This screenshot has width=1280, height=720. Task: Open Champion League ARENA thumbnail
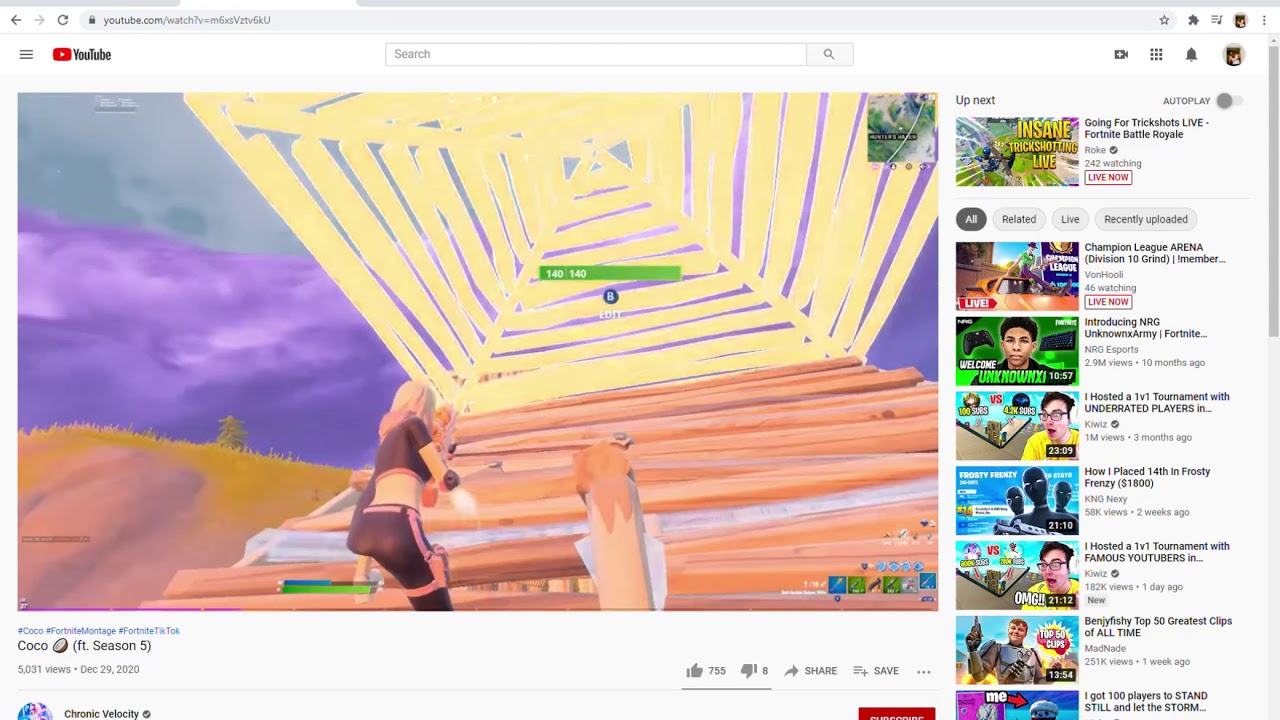(x=1017, y=276)
